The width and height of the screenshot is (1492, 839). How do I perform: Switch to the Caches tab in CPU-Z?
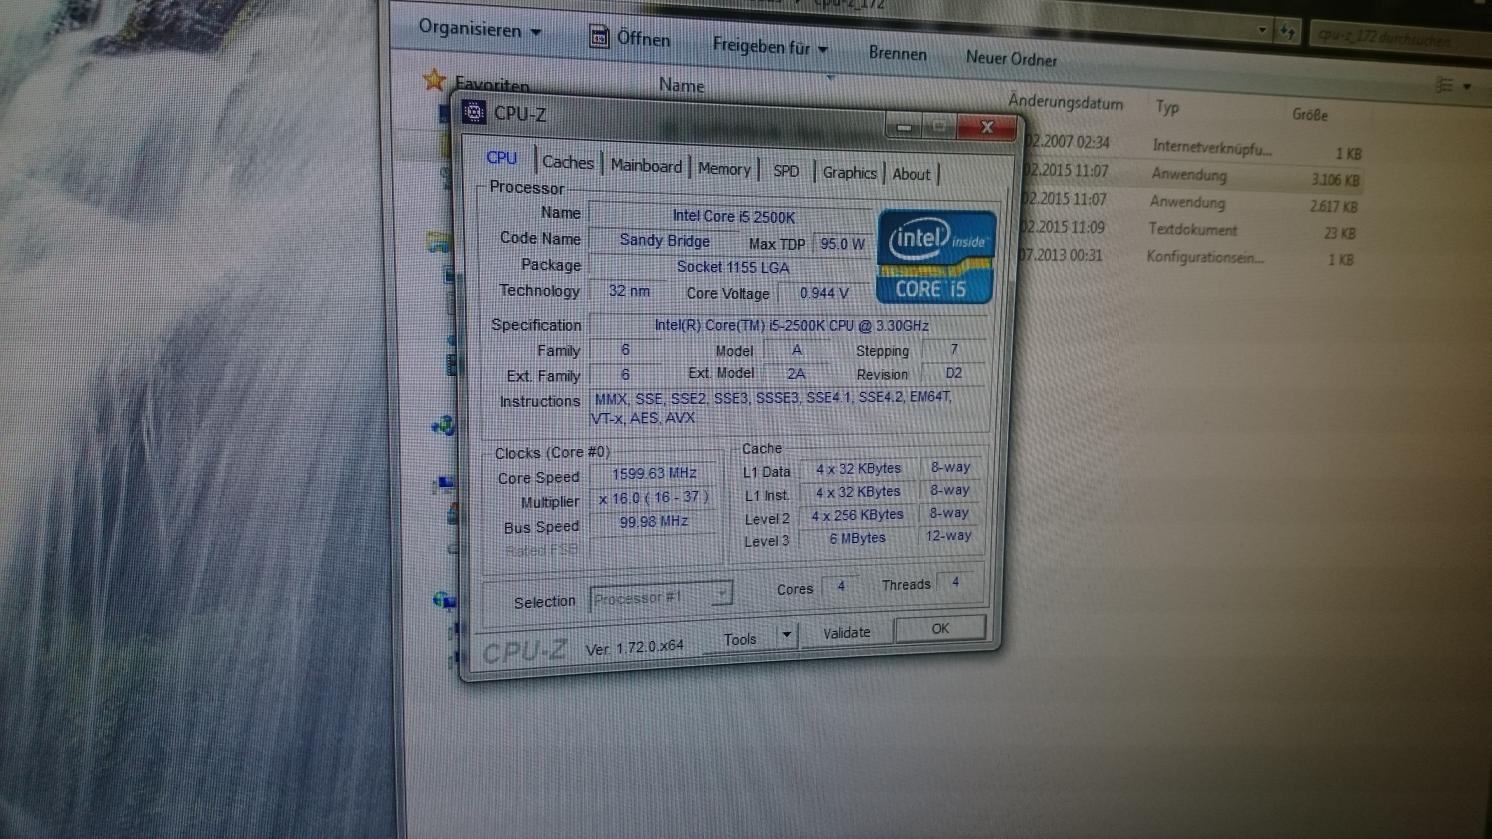(x=567, y=162)
